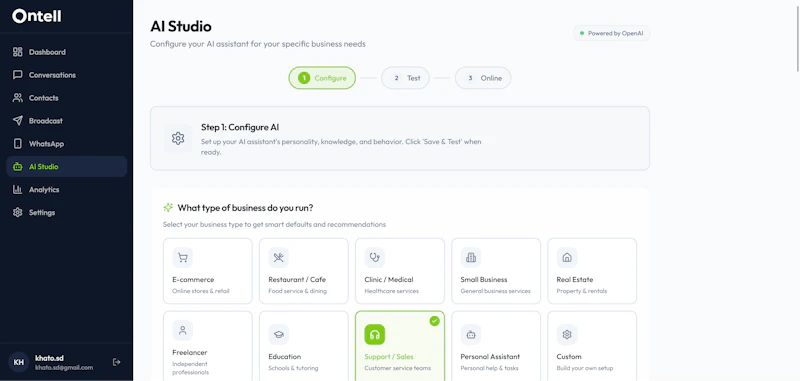Open the Conversations menu item
This screenshot has height=381, width=800.
point(66,75)
